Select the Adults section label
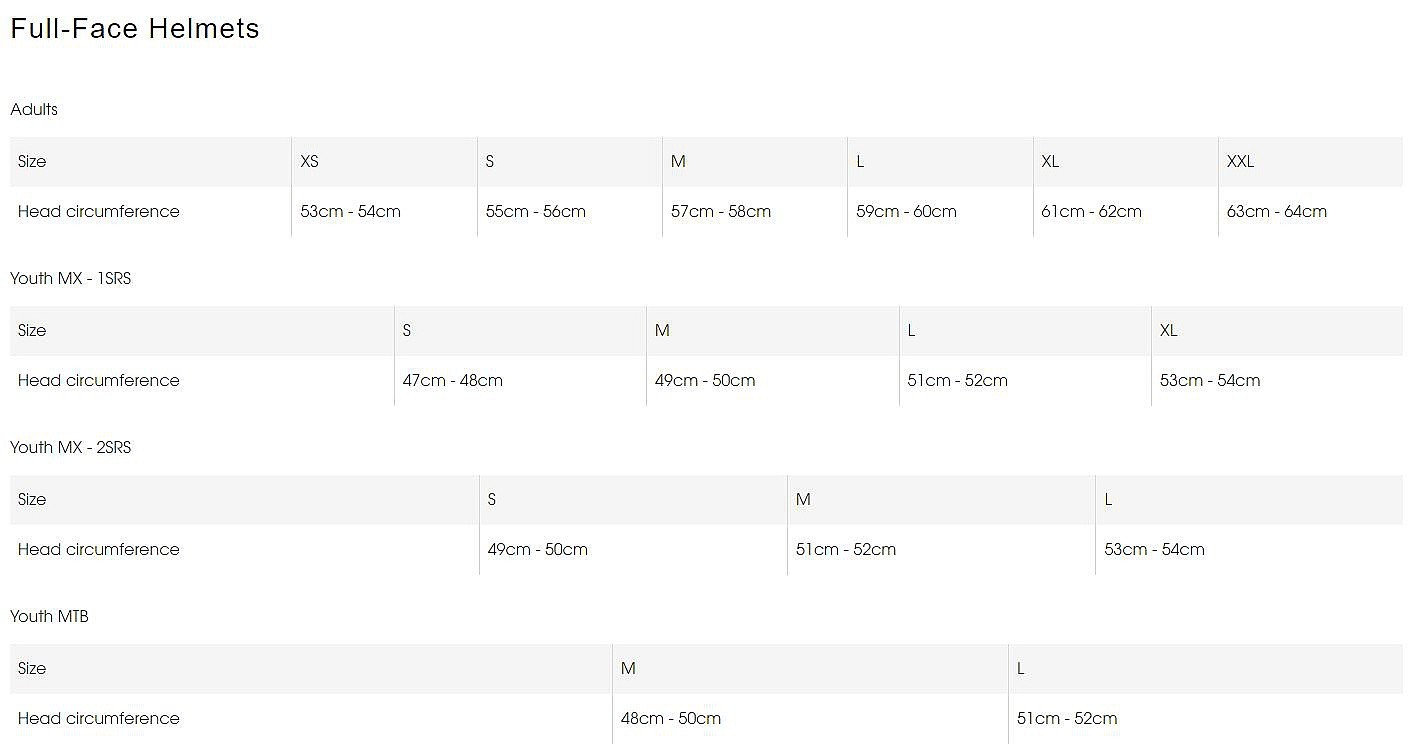This screenshot has width=1410, height=756. point(34,109)
